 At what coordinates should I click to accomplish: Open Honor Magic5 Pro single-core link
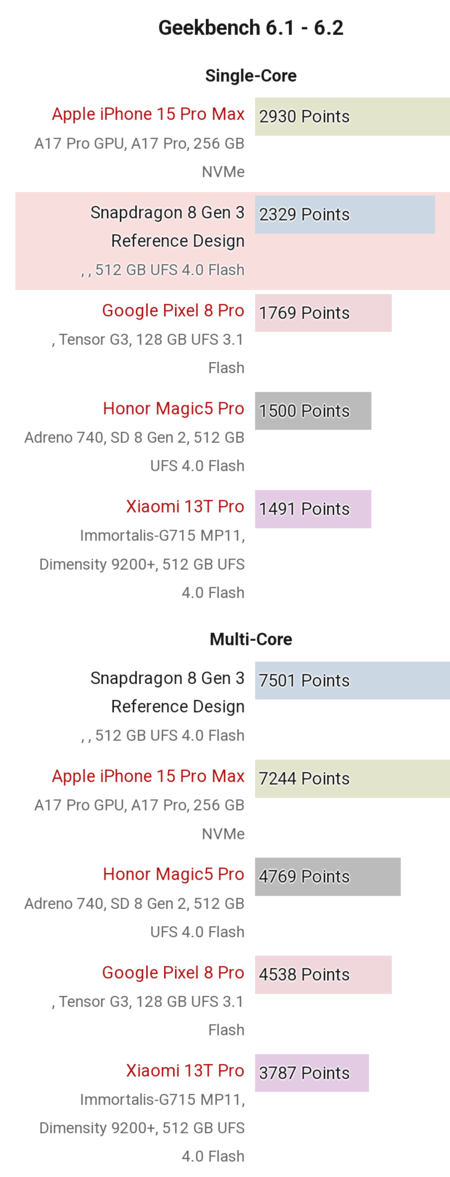pyautogui.click(x=174, y=409)
